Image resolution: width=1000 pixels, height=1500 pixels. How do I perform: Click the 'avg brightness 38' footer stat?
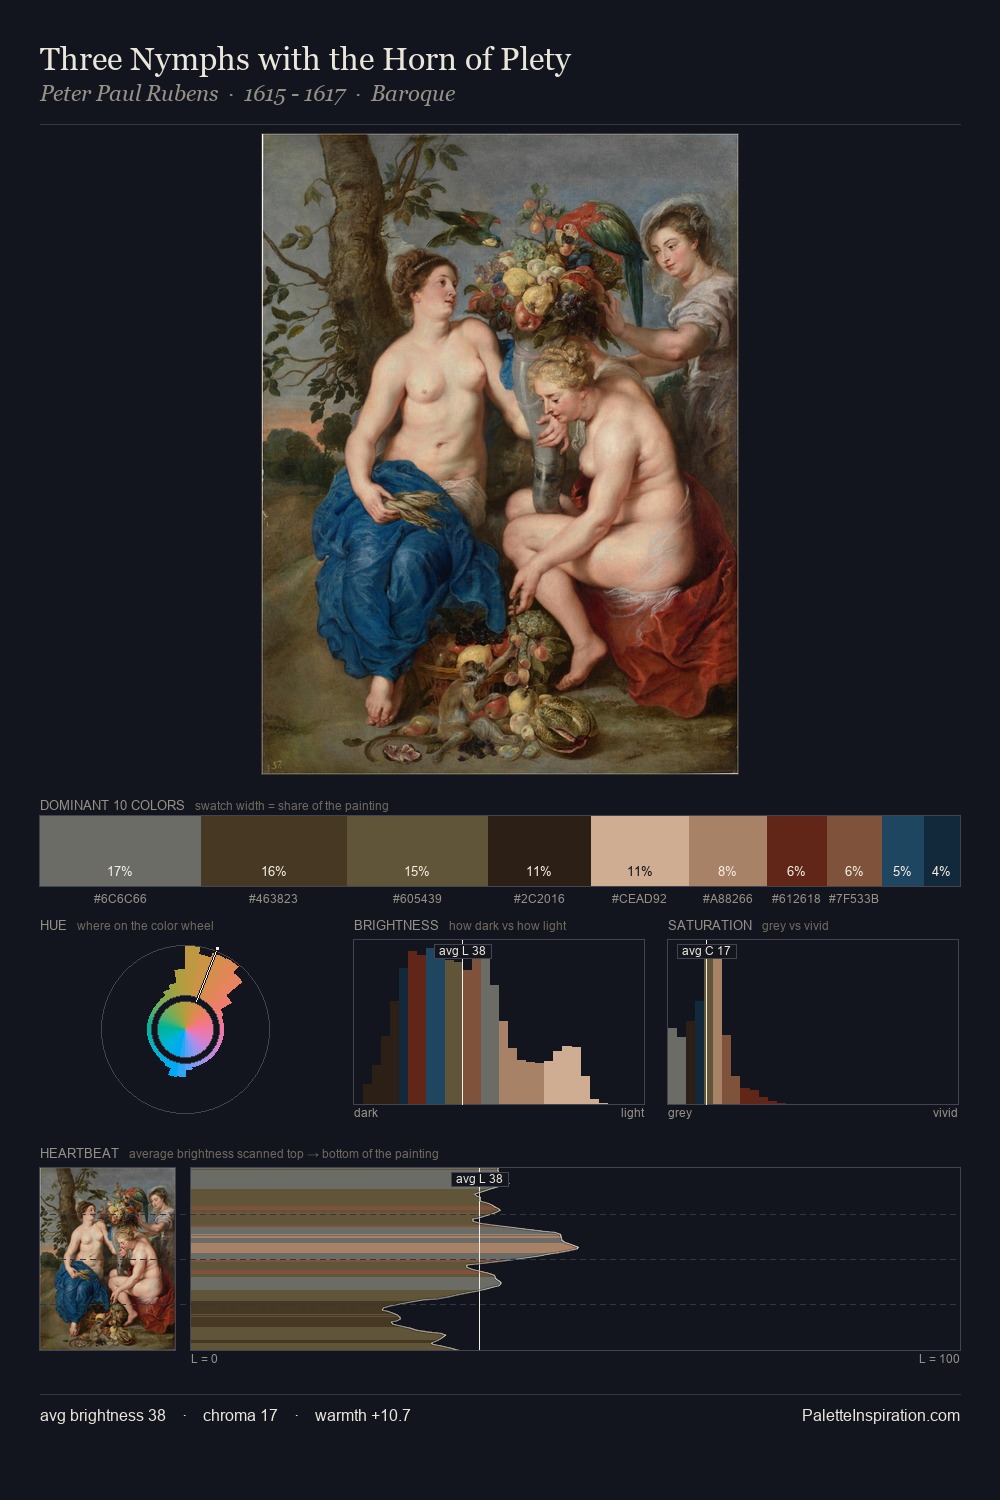tap(103, 1415)
